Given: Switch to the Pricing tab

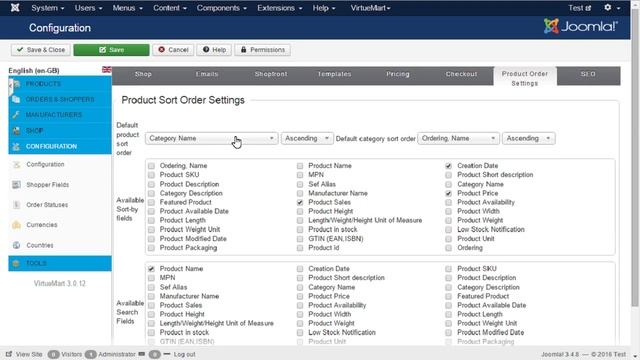Looking at the screenshot, I should pyautogui.click(x=398, y=74).
